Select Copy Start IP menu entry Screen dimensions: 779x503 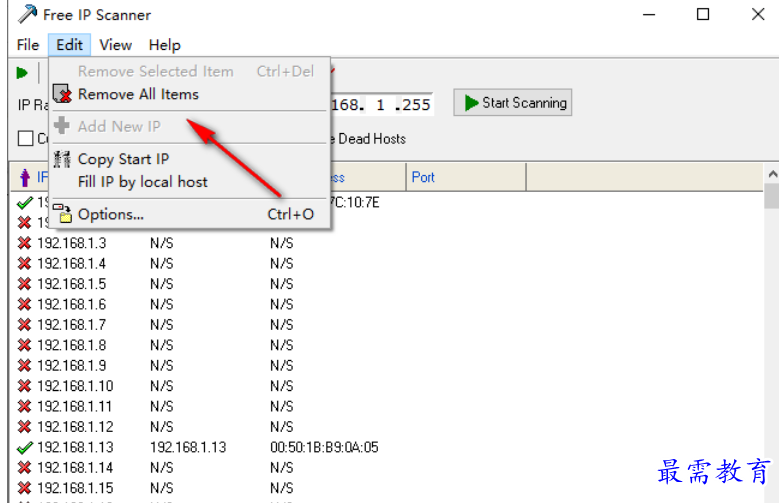tap(190, 159)
